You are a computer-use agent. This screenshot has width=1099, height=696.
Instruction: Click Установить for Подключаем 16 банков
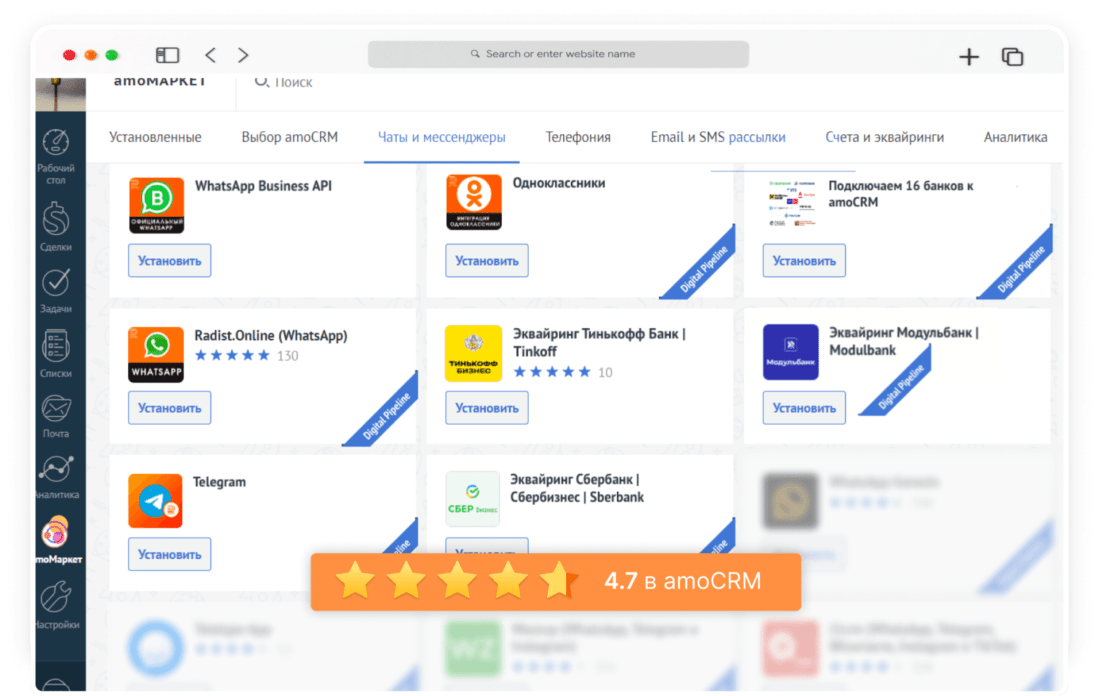point(804,261)
